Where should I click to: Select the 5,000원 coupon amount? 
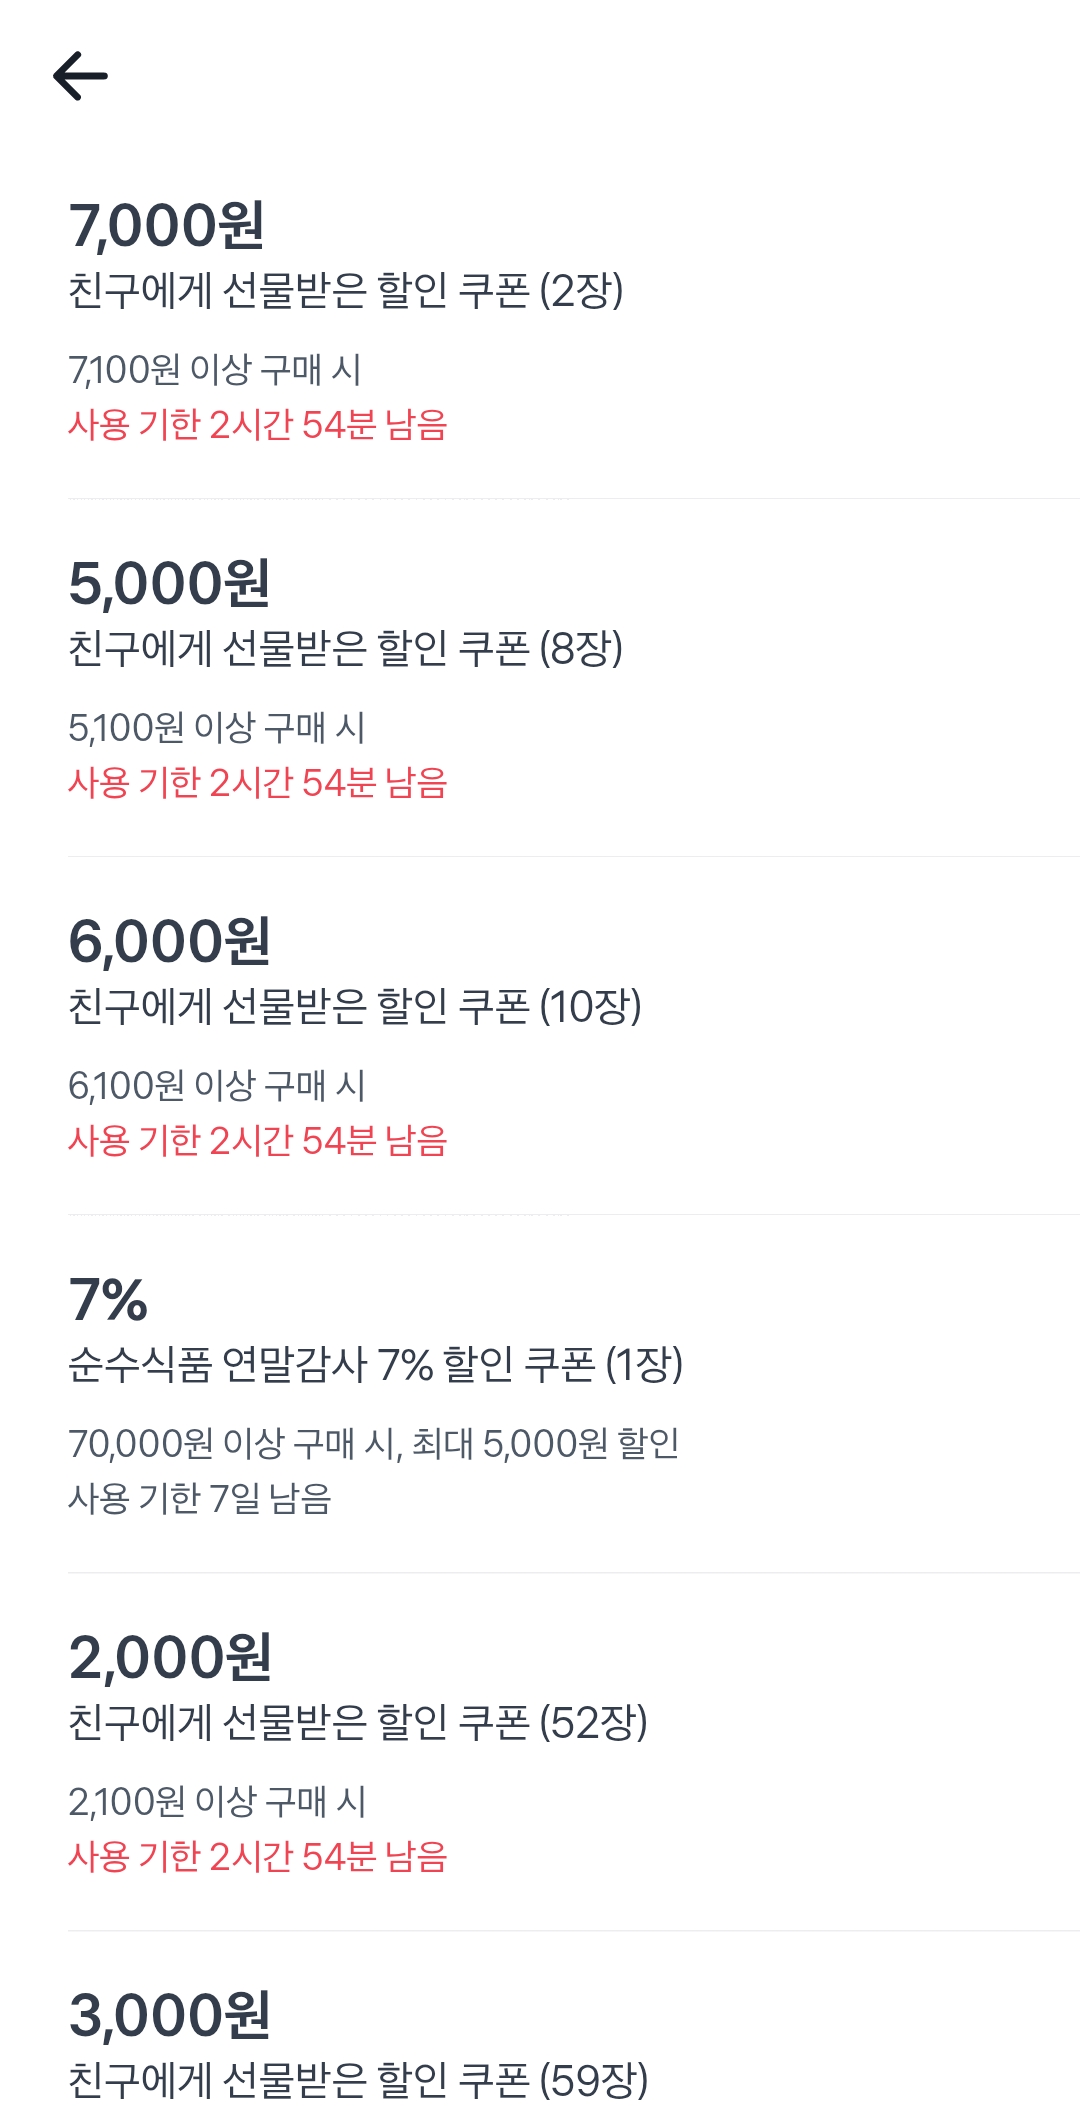coord(169,584)
